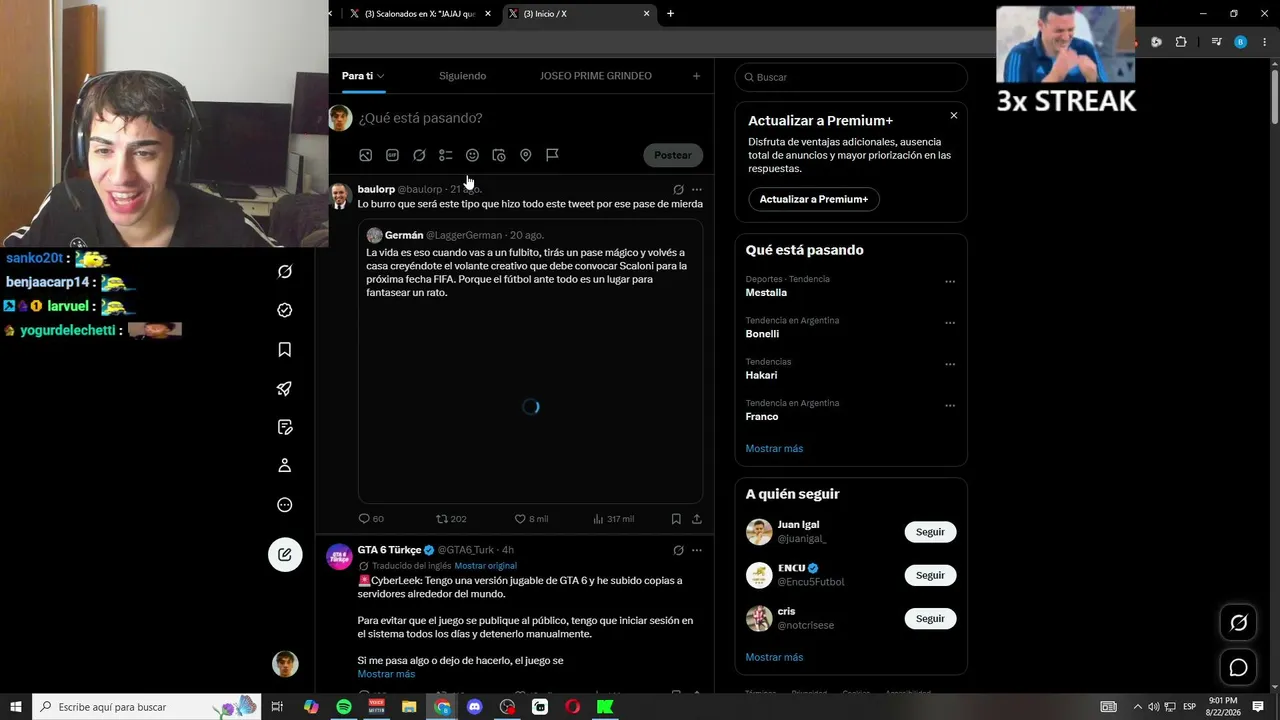Open the More options circle in the sidebar
This screenshot has width=1280, height=720.
tap(285, 505)
